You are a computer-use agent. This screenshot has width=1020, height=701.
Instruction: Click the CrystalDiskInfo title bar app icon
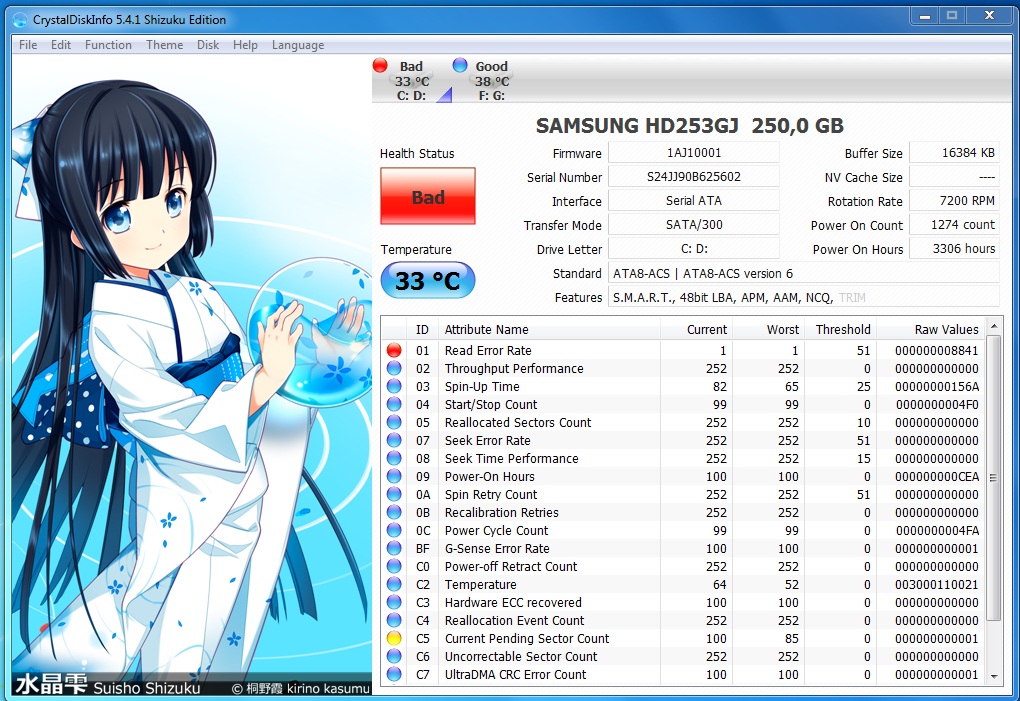20,19
